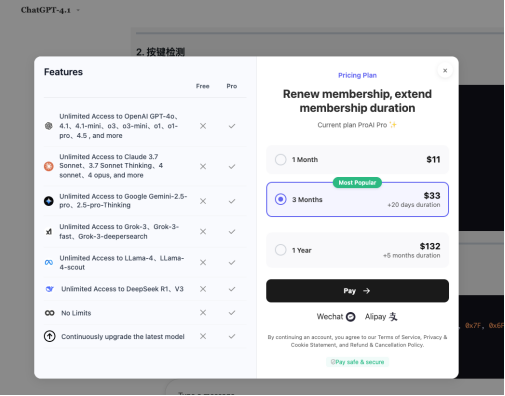Click the Unlimited Access to Claude 3.7 text
Image resolution: width=505 pixels, height=396 pixels.
(111, 166)
